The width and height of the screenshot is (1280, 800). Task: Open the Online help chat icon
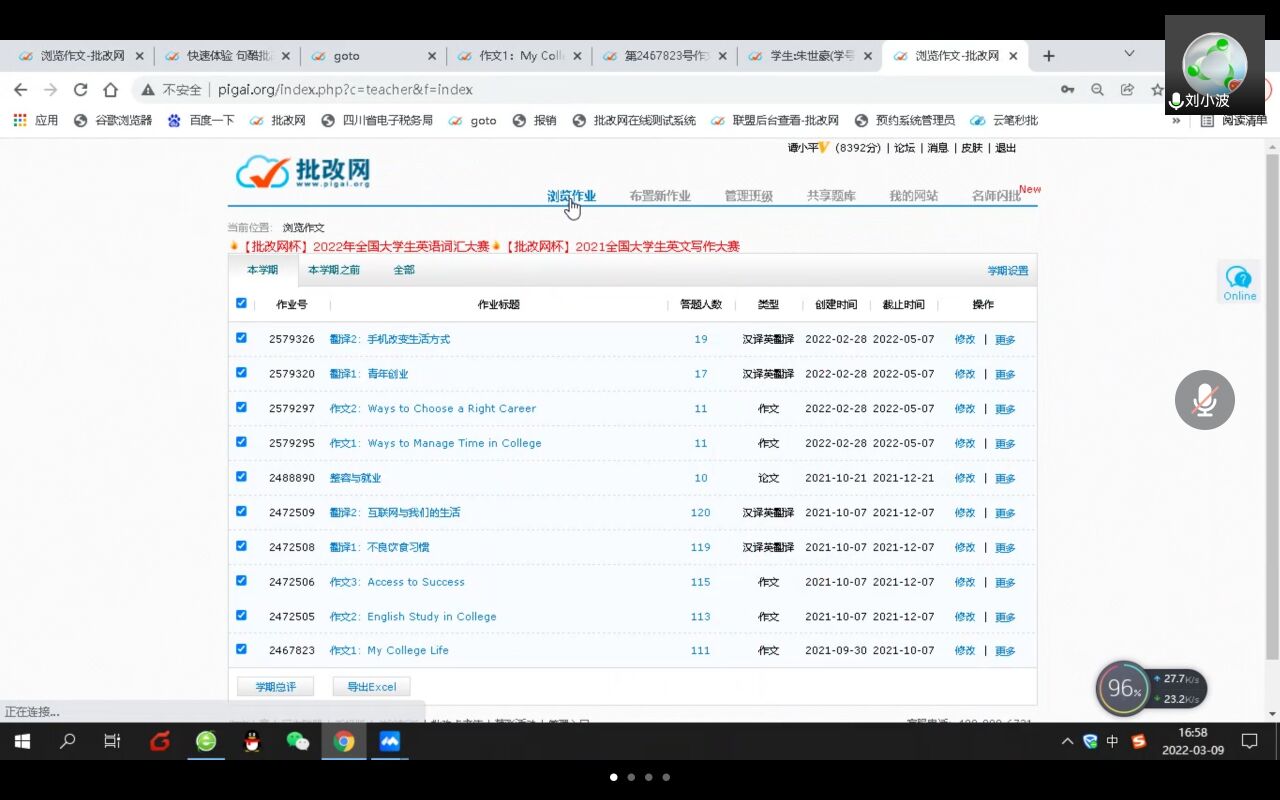(x=1239, y=282)
